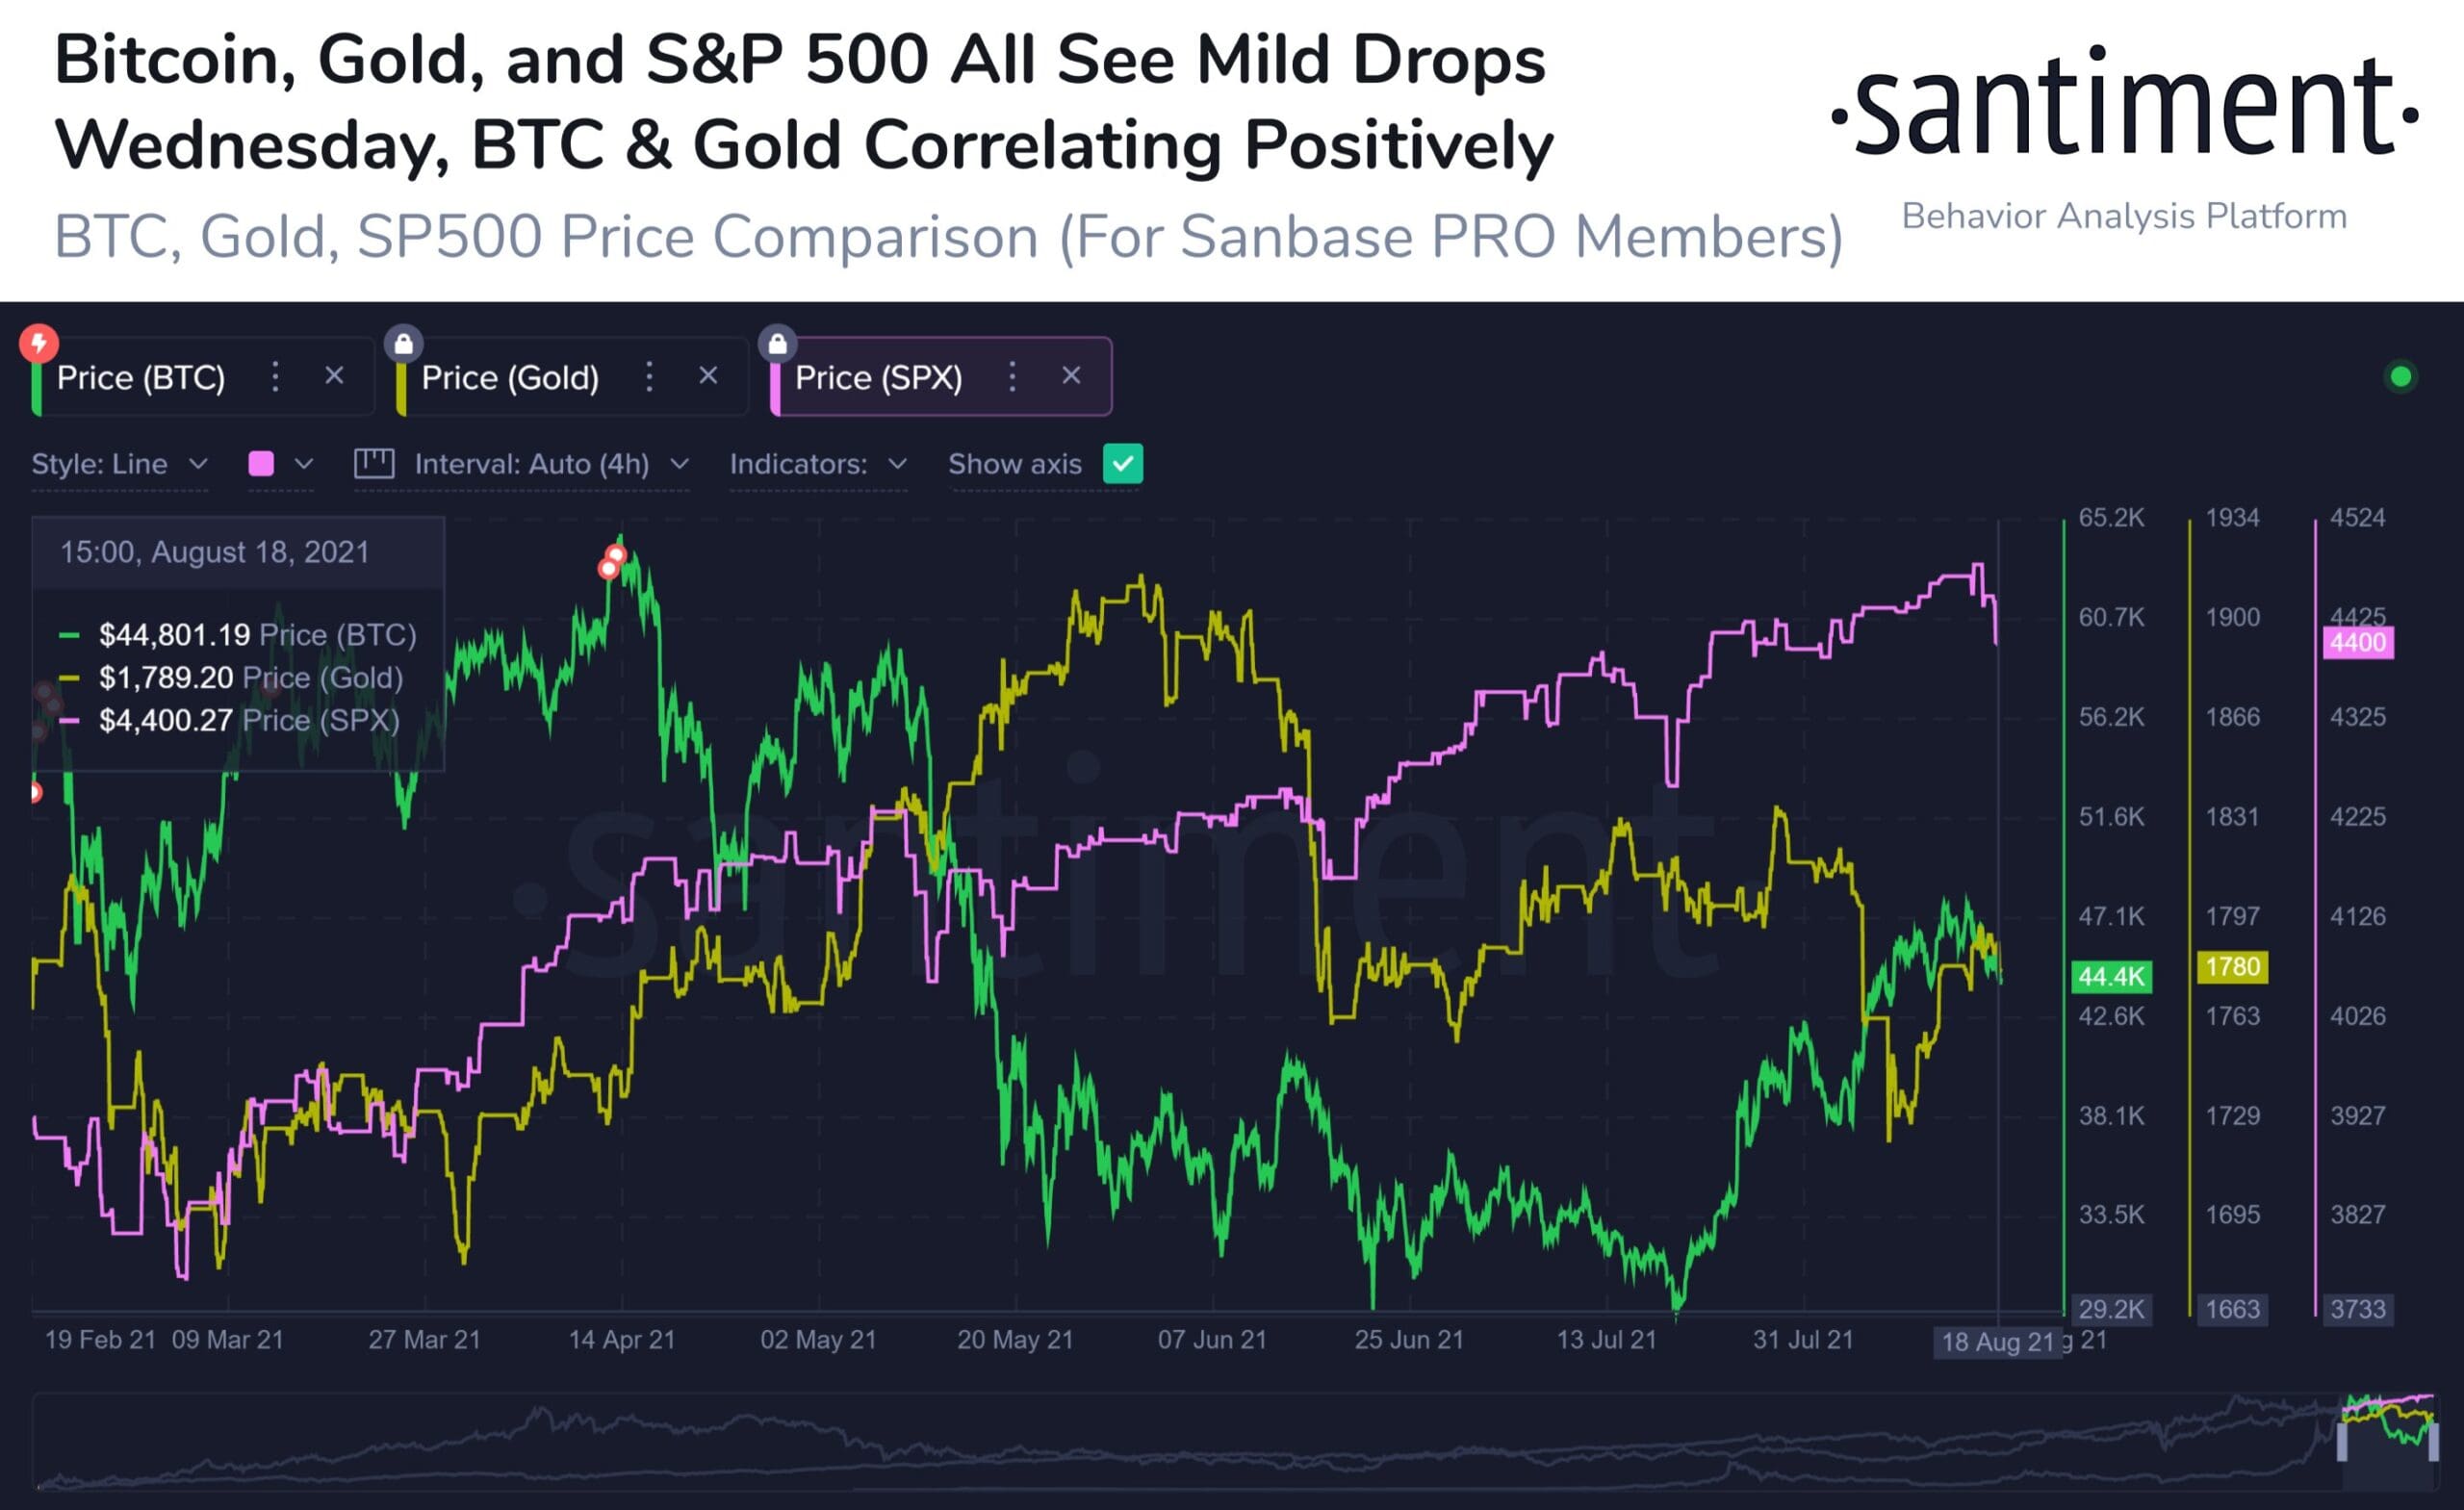The width and height of the screenshot is (2464, 1510).
Task: Click the green status indicator dot
Action: [2401, 376]
